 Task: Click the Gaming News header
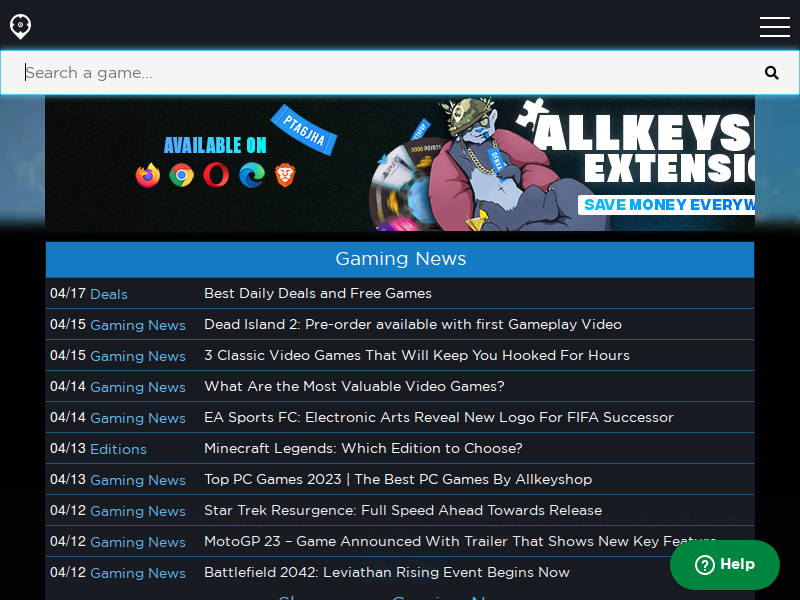pyautogui.click(x=400, y=259)
